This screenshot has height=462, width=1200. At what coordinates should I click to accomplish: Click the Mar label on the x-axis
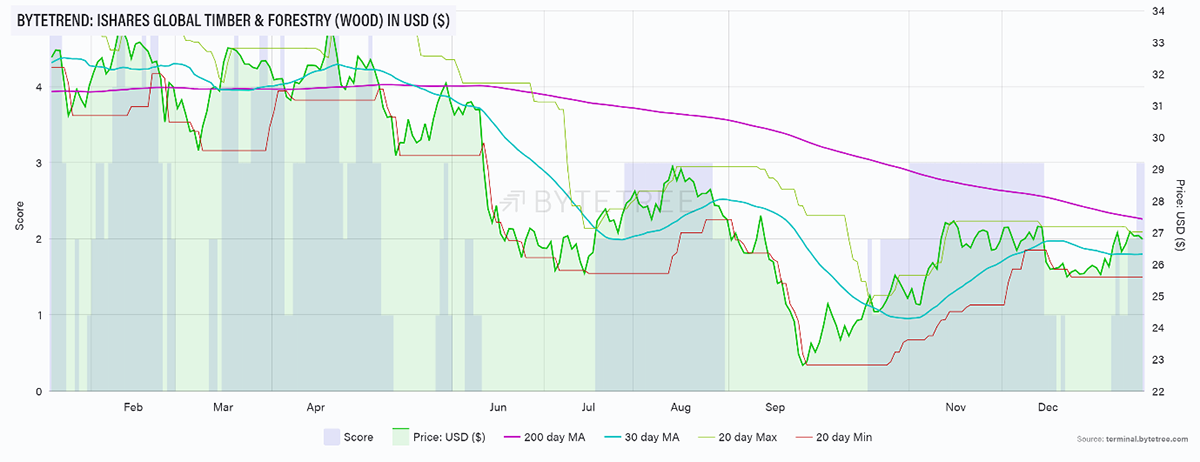(x=224, y=408)
